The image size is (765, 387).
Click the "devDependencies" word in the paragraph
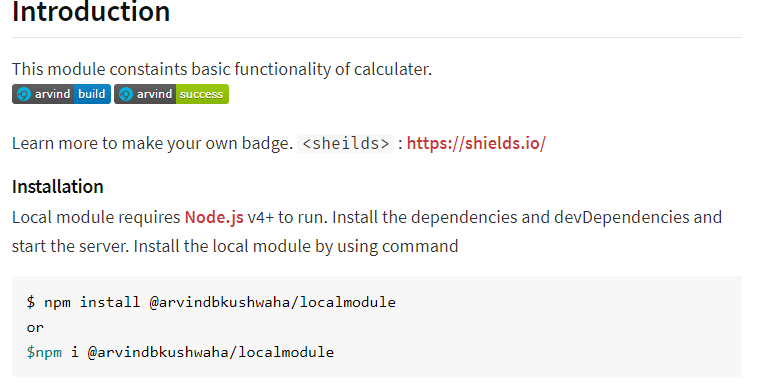pos(622,217)
